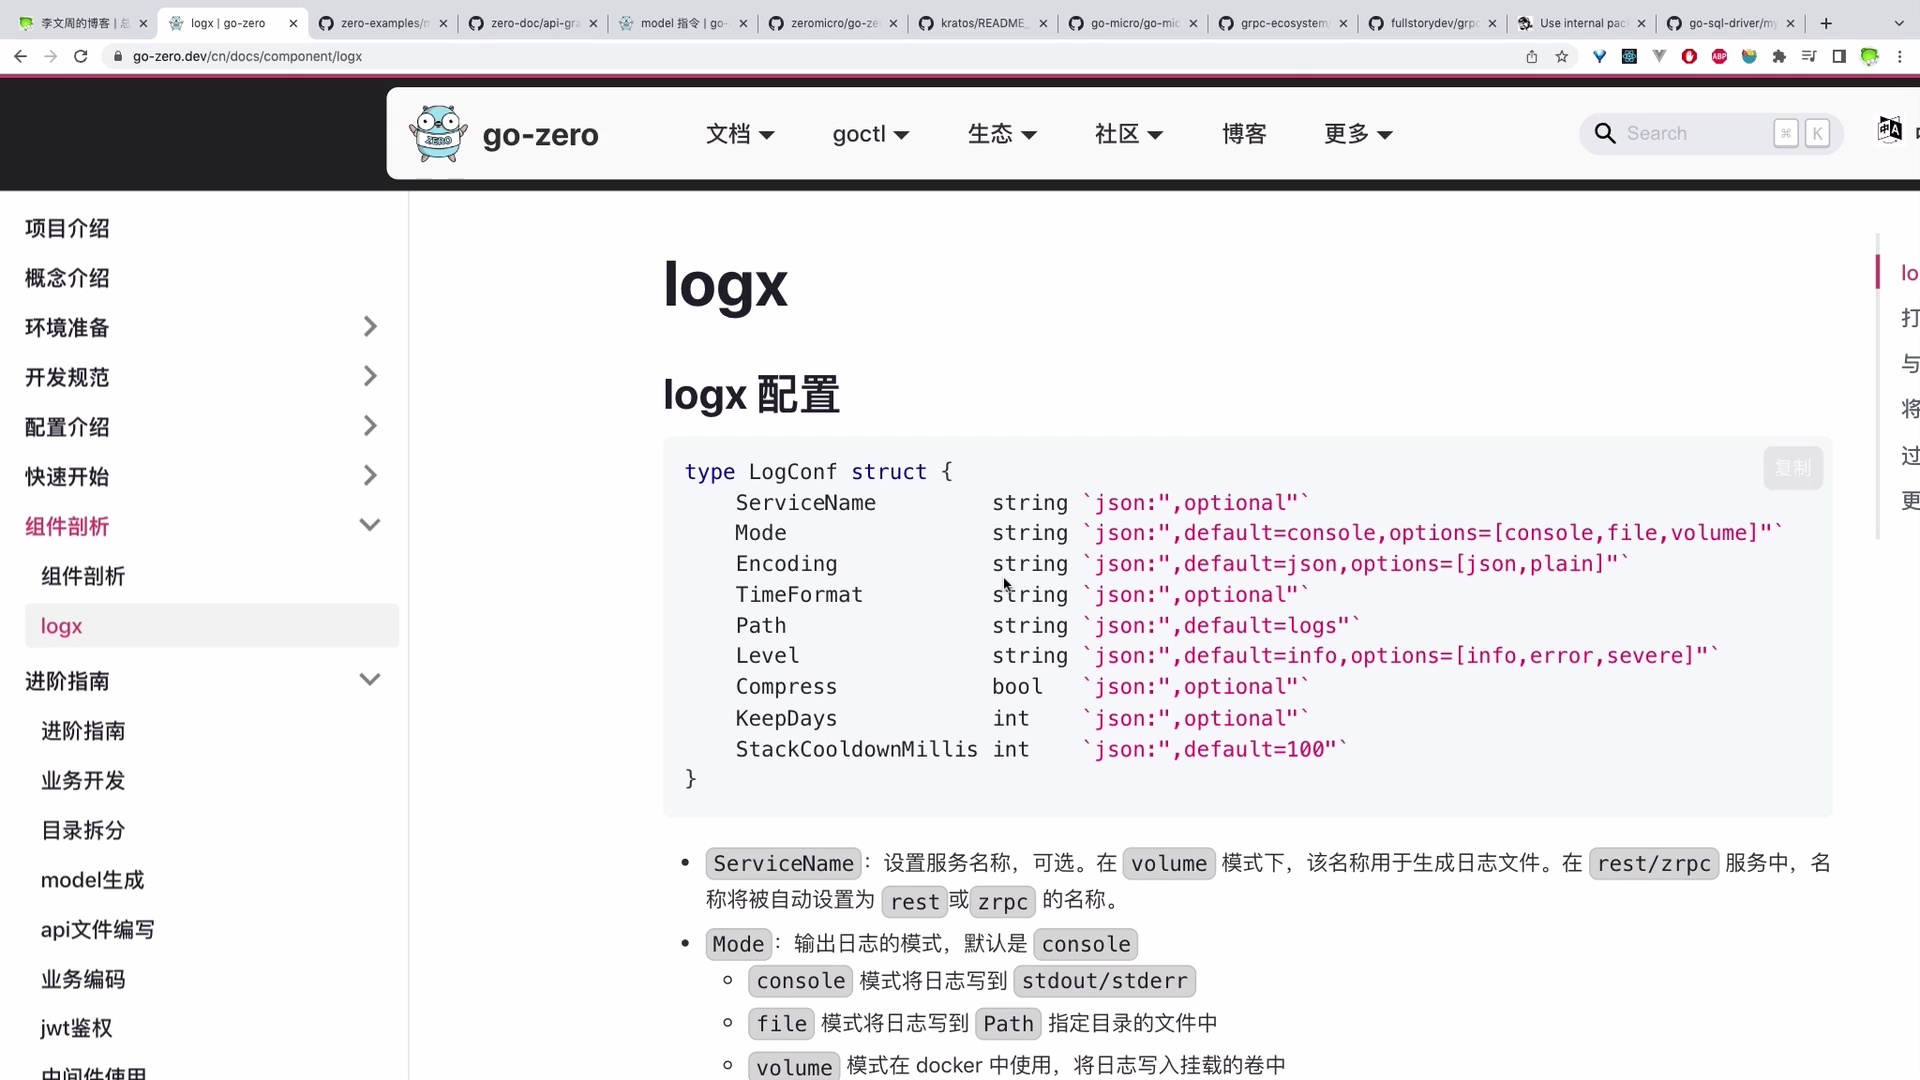
Task: Click the Adblock Plus extension icon
Action: pyautogui.click(x=1719, y=57)
